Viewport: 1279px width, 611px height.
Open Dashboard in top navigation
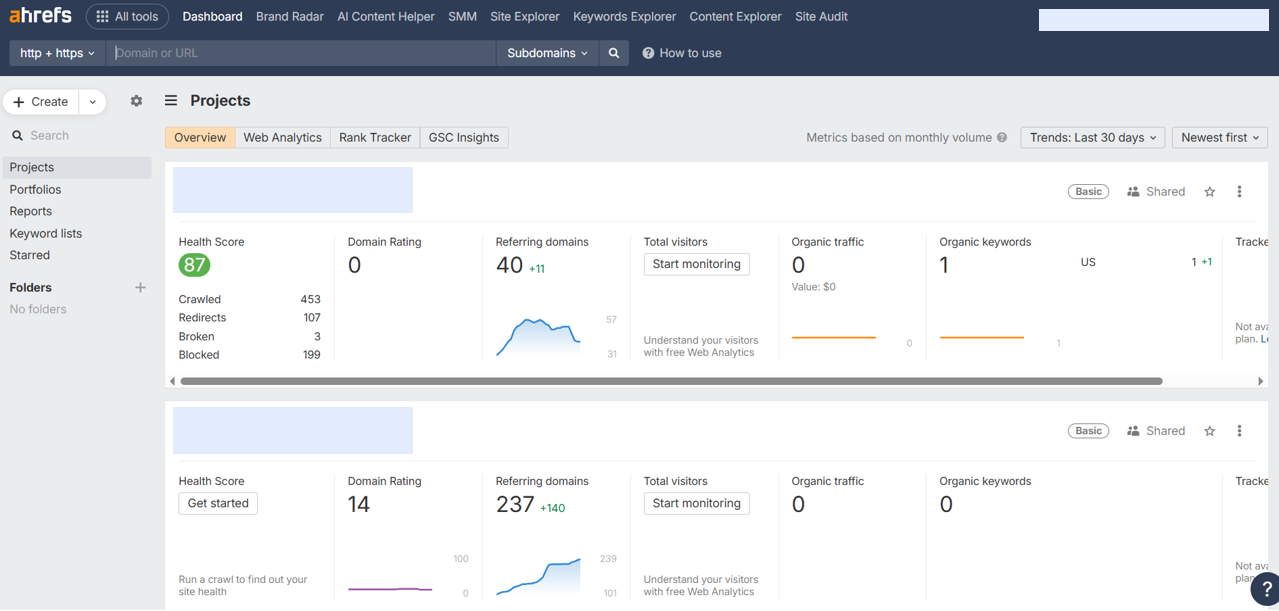pyautogui.click(x=213, y=16)
